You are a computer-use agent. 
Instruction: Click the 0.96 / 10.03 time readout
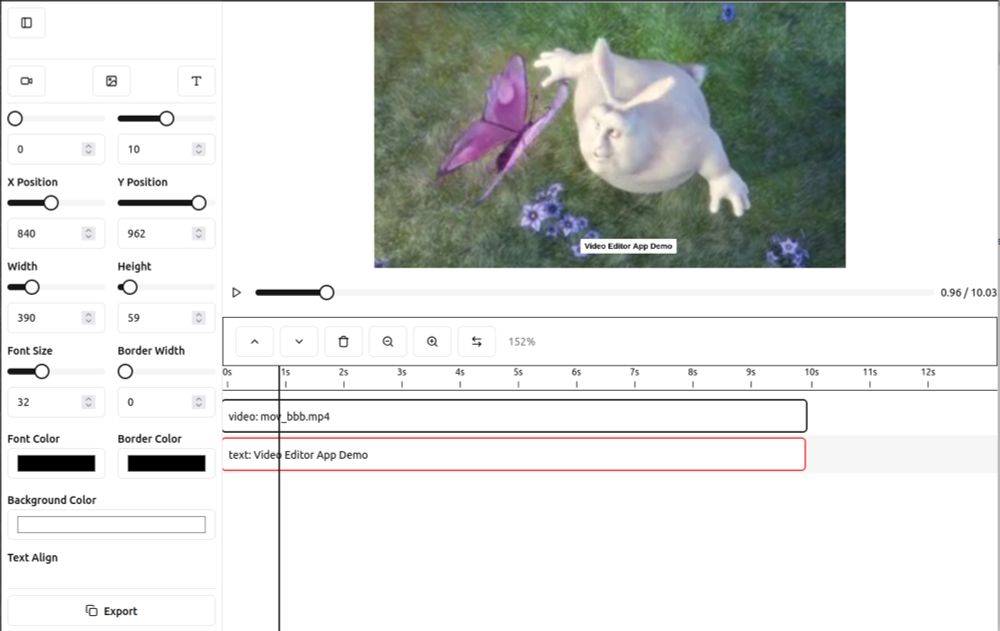pos(968,292)
